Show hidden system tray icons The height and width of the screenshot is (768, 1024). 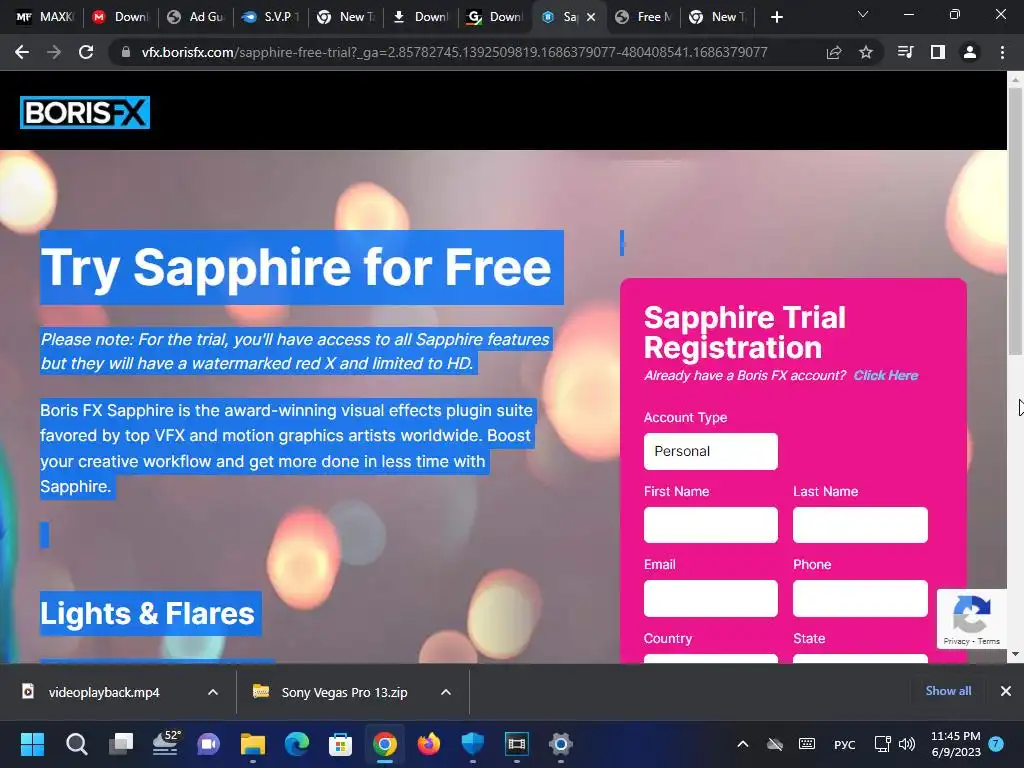[743, 744]
